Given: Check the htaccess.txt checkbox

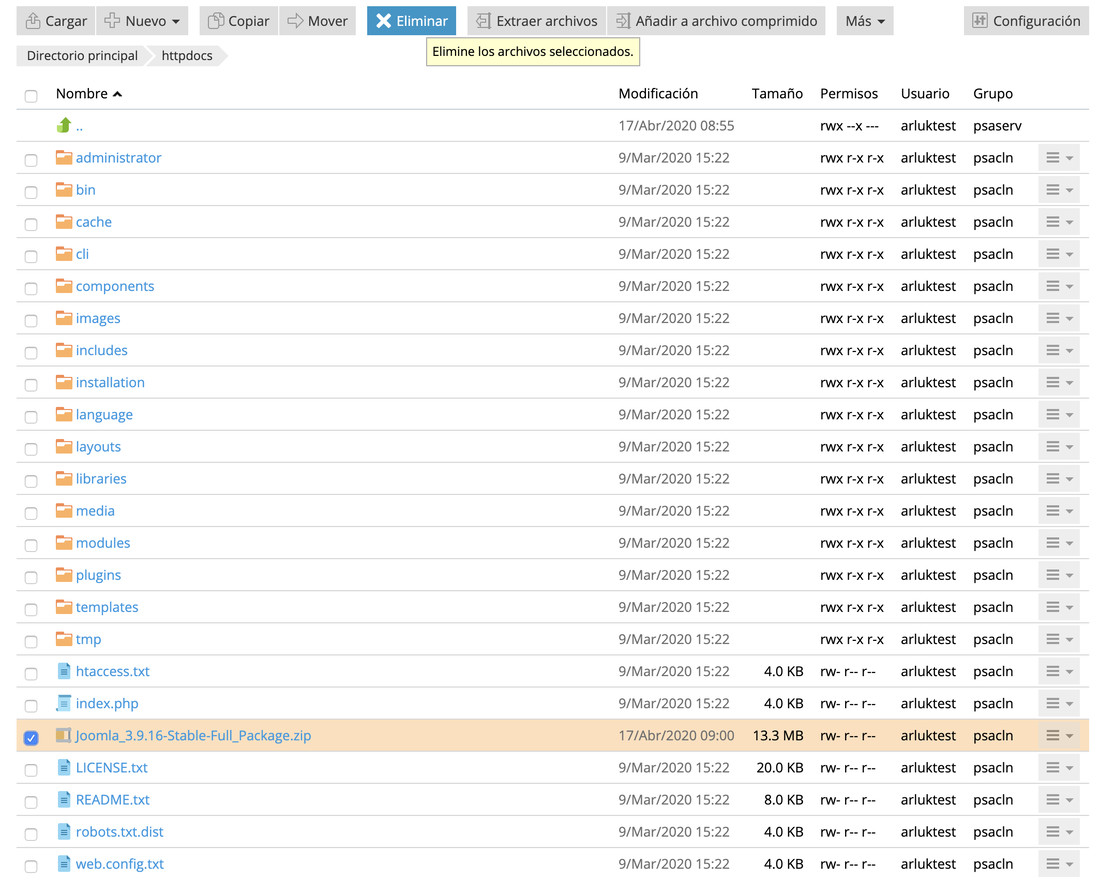Looking at the screenshot, I should coord(31,674).
